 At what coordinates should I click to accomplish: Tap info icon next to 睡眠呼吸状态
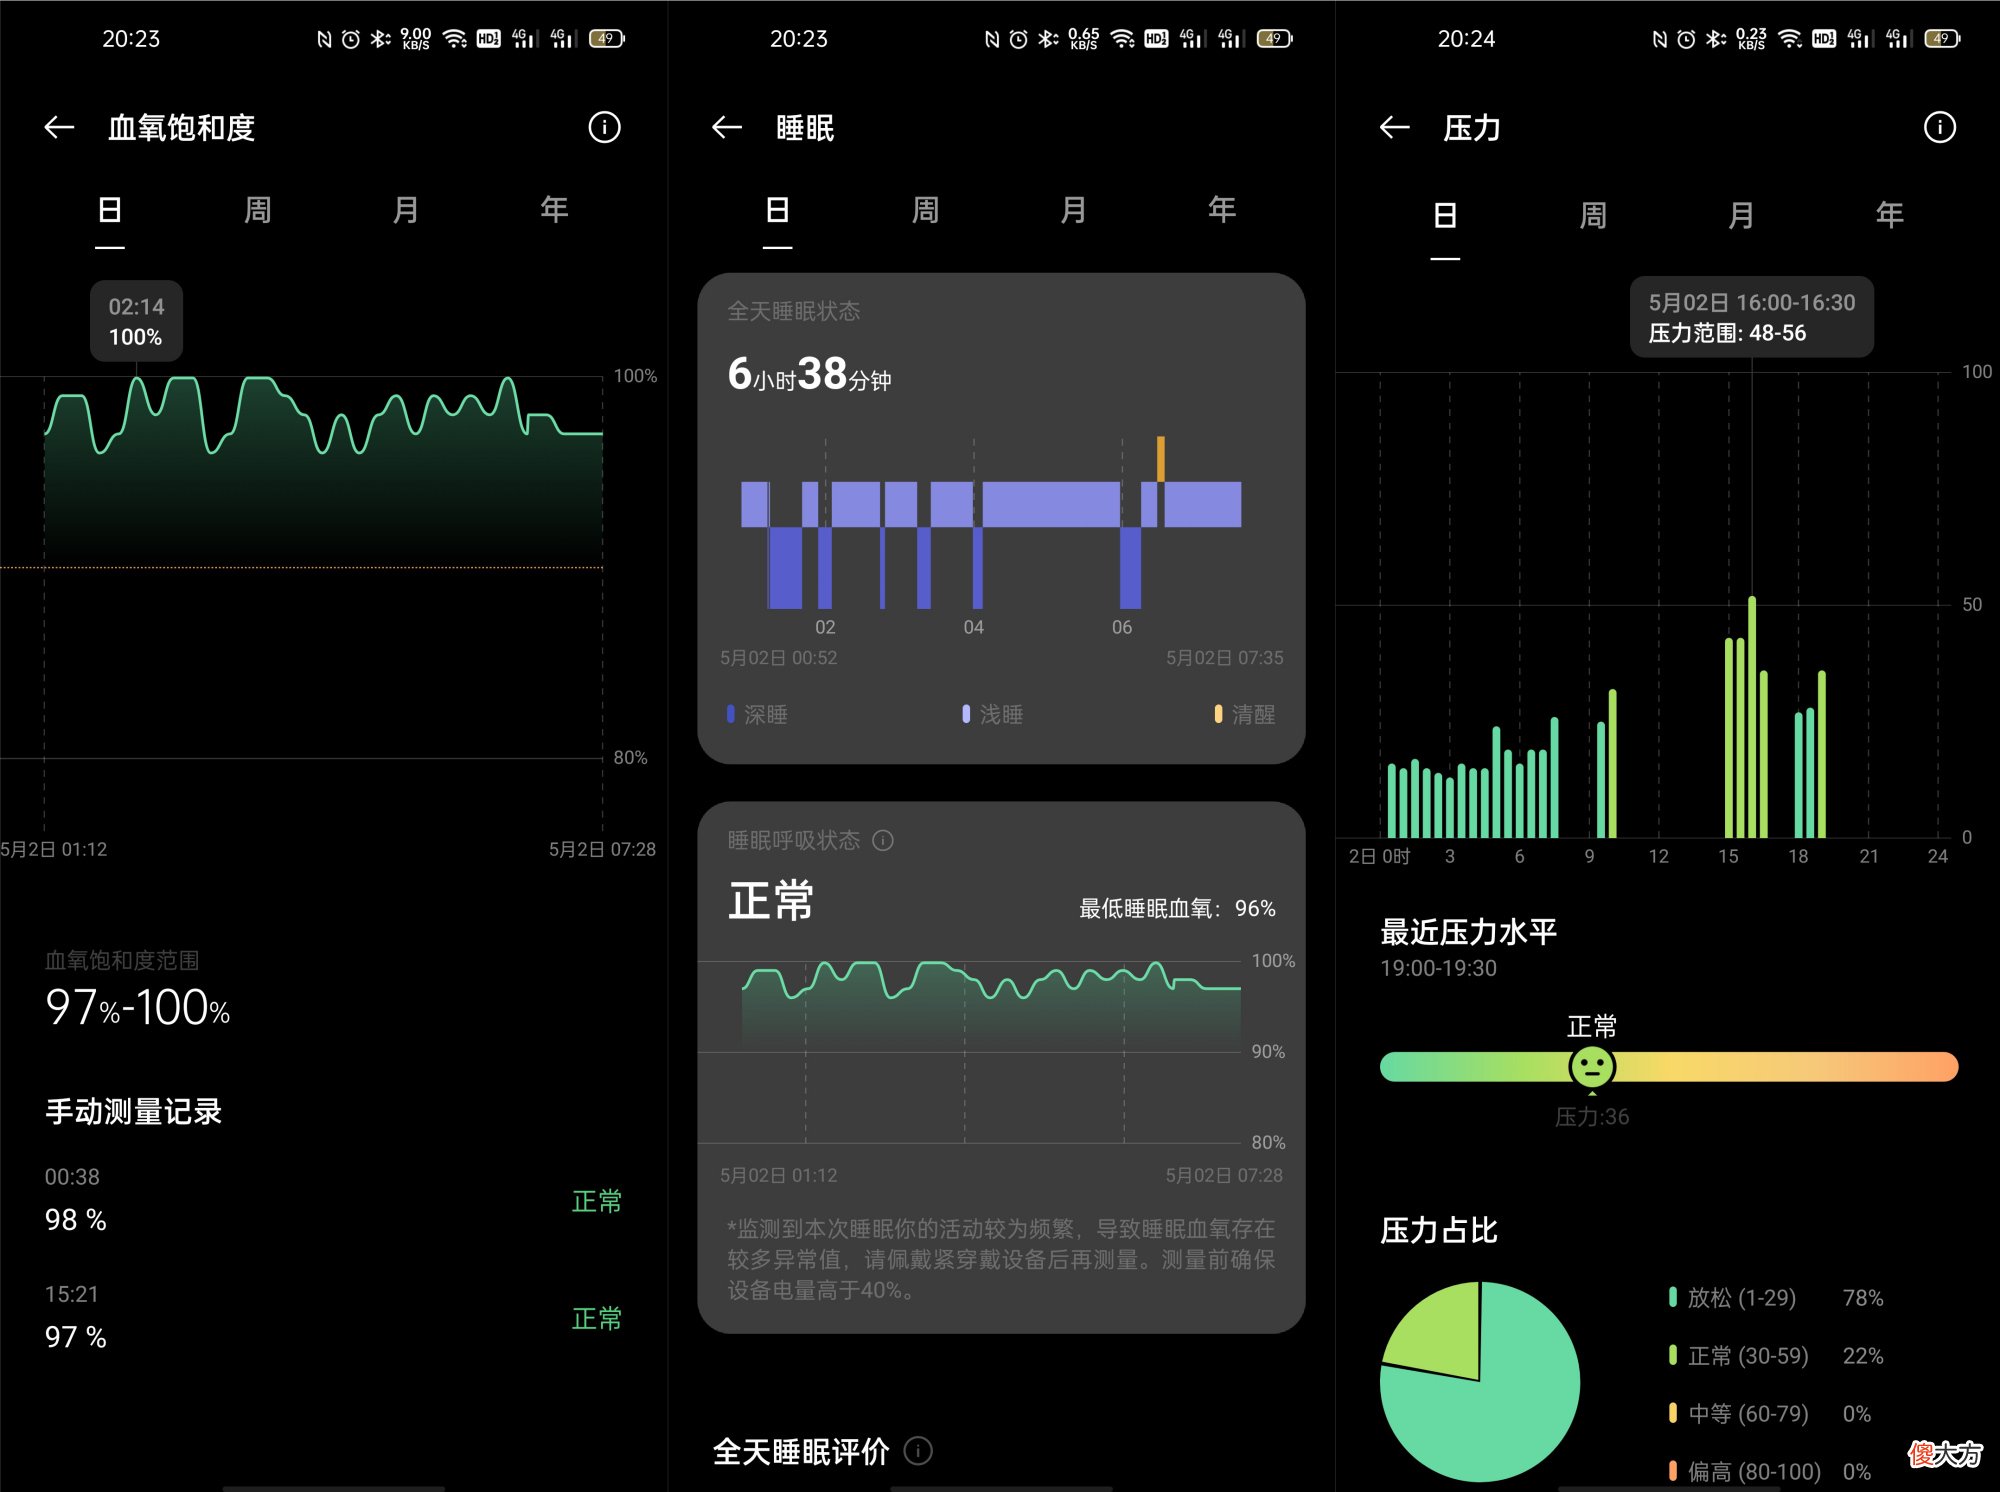pyautogui.click(x=883, y=840)
